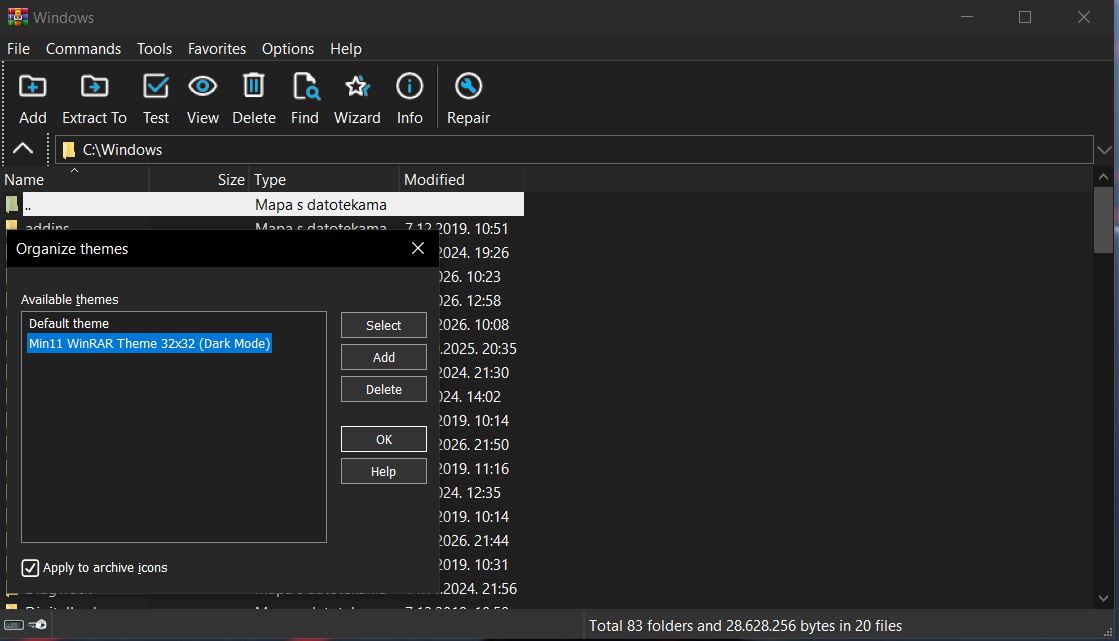Open the Find tool

point(305,86)
